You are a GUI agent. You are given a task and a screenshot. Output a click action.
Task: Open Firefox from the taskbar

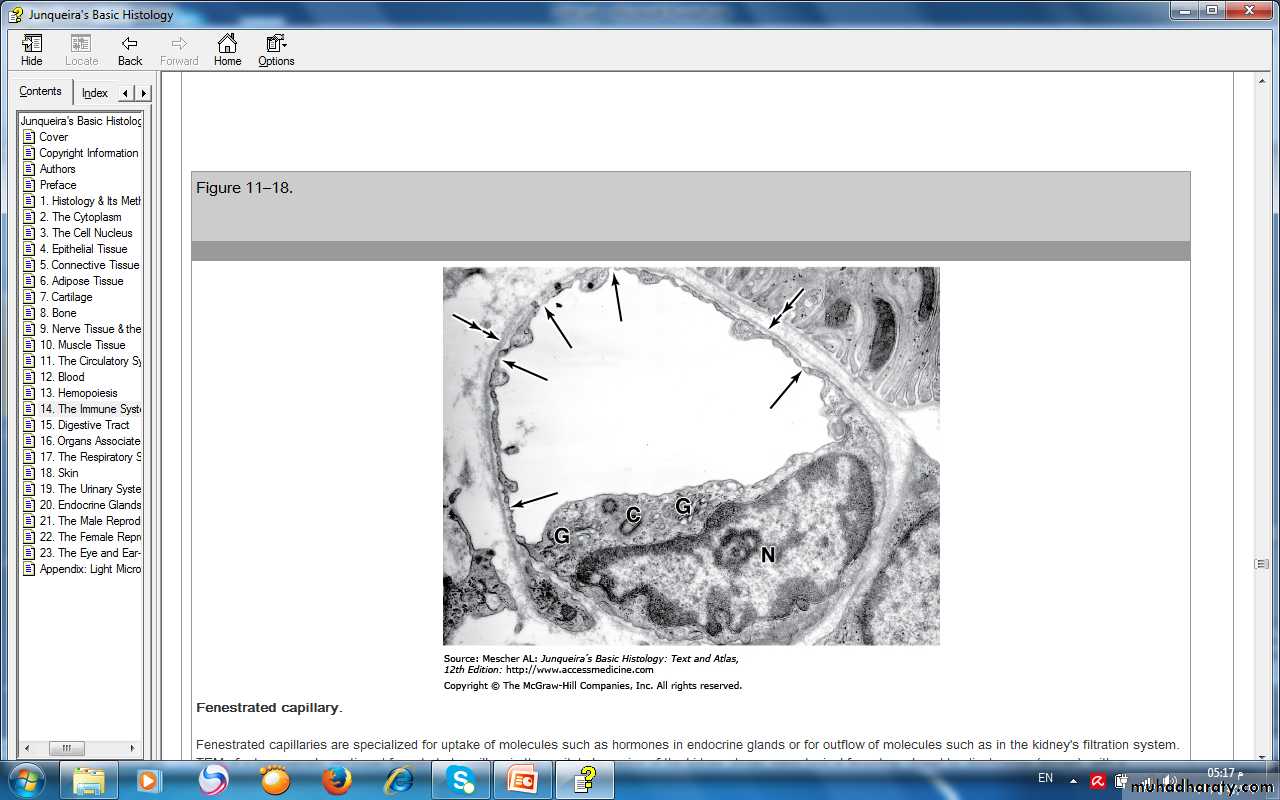coord(337,780)
